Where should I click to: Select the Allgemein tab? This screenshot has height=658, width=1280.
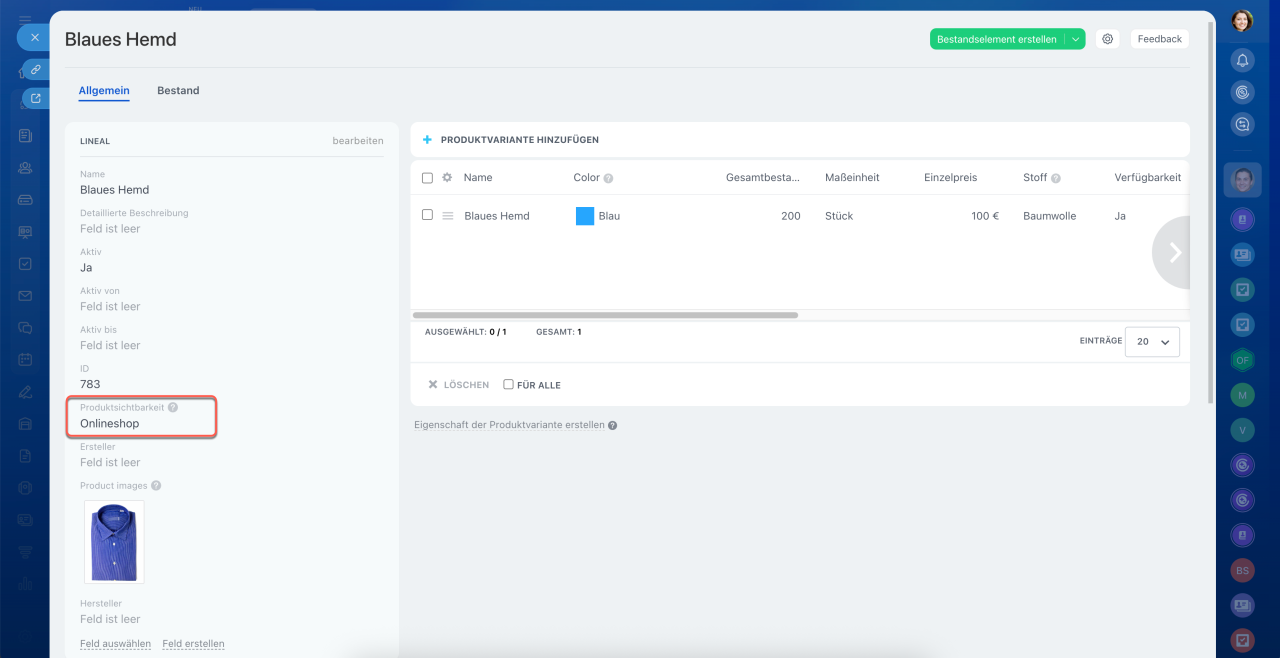(x=104, y=91)
